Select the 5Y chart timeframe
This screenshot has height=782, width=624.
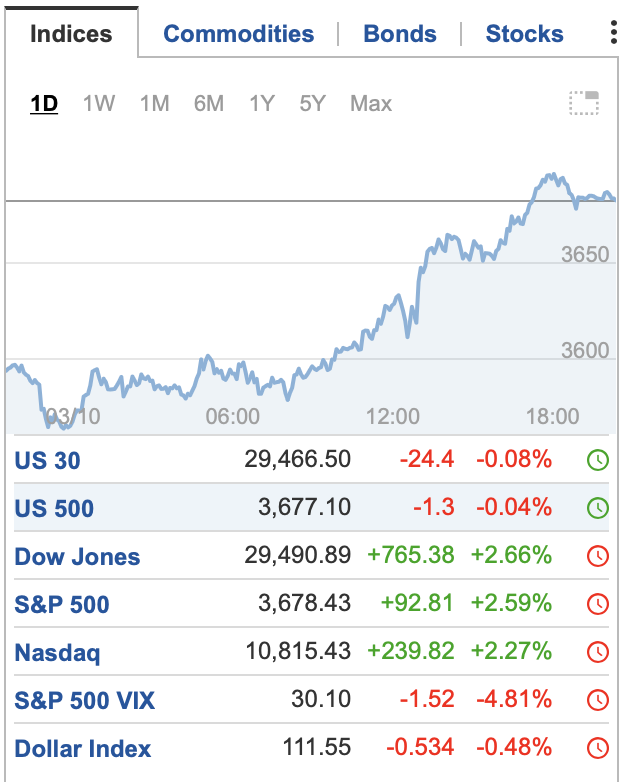pyautogui.click(x=312, y=103)
